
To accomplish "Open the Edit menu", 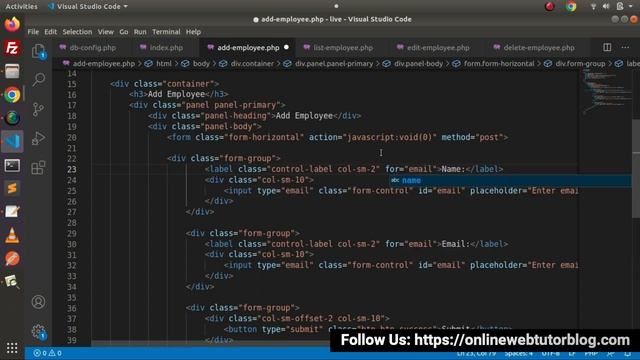I will click(51, 32).
